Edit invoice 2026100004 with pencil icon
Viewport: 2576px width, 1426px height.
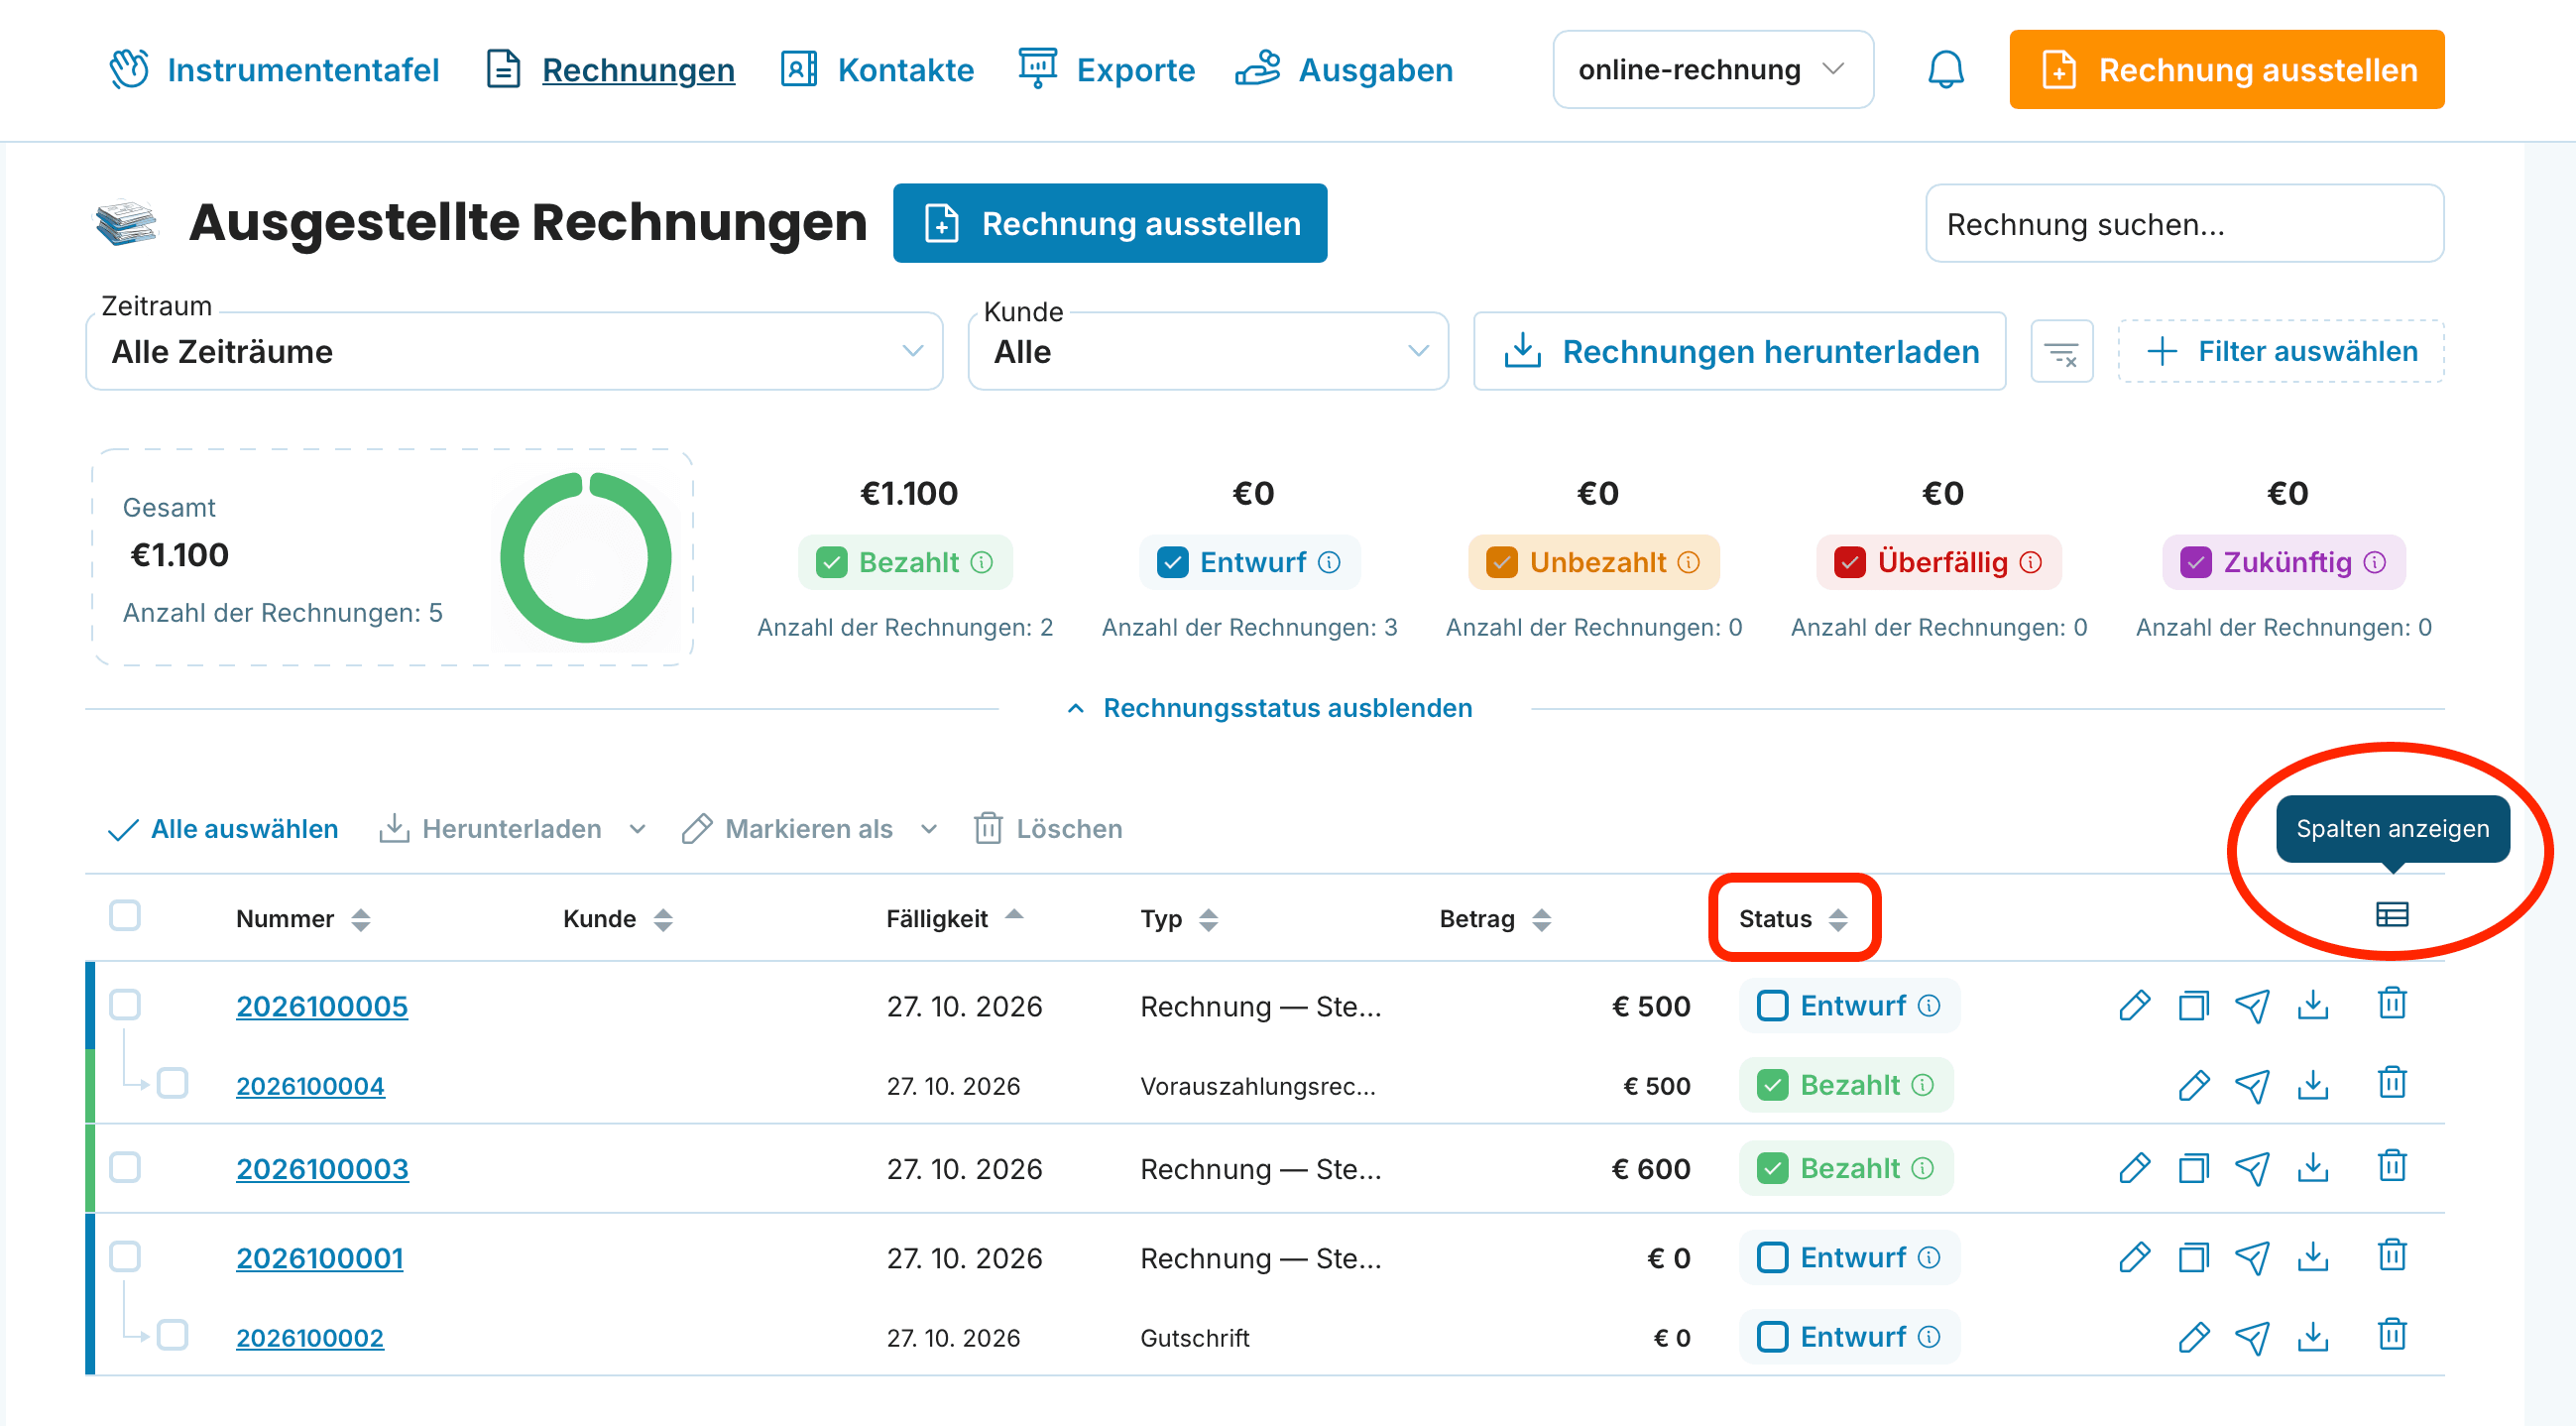pyautogui.click(x=2193, y=1085)
